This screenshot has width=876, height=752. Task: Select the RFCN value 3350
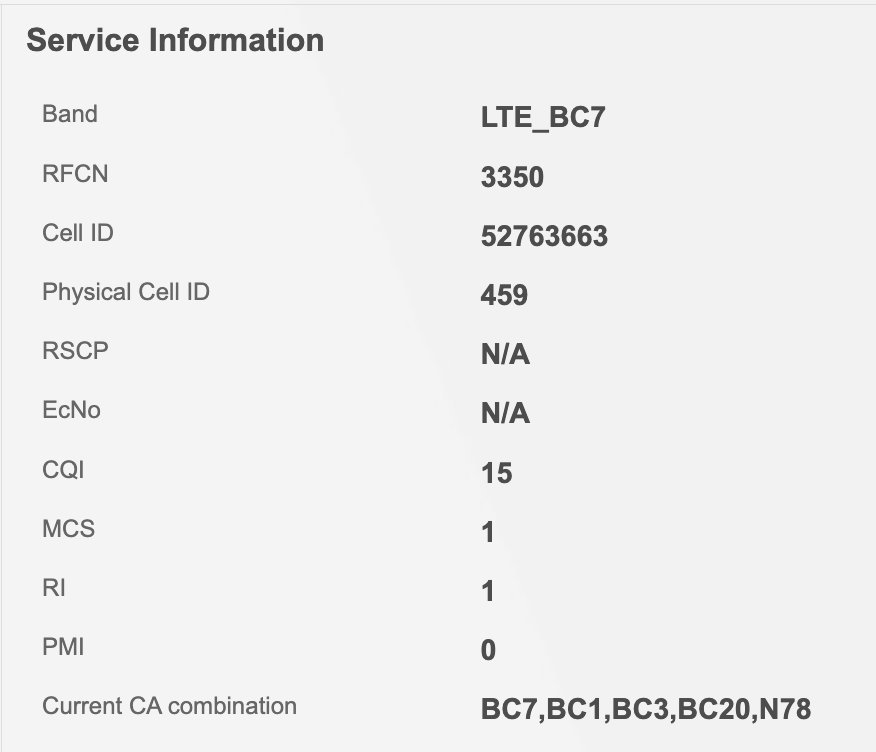(x=512, y=178)
